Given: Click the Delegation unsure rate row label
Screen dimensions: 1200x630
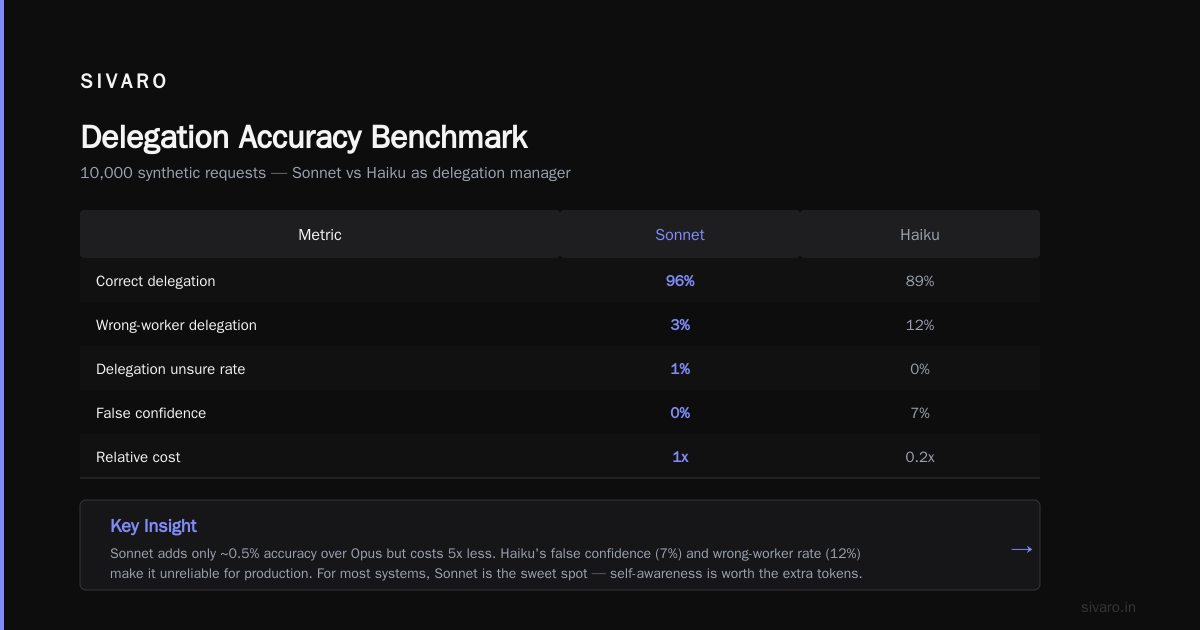Looking at the screenshot, I should [x=170, y=369].
